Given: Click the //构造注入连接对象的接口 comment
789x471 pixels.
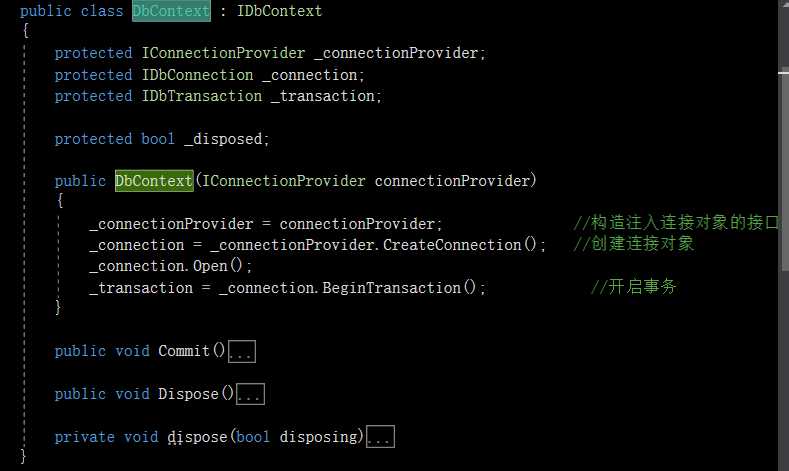Looking at the screenshot, I should 676,223.
